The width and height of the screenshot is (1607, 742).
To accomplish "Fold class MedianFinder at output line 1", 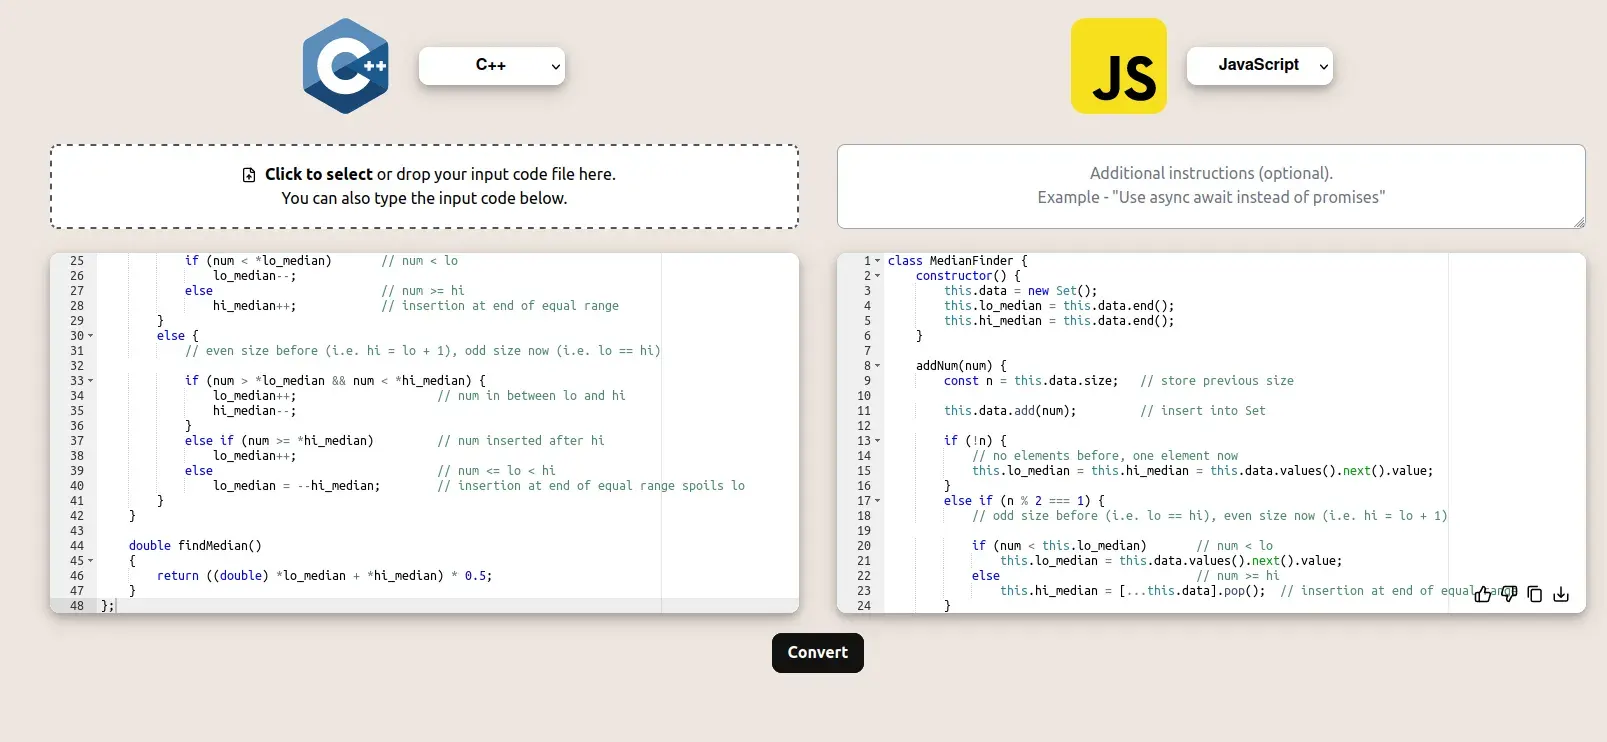I will pos(878,261).
